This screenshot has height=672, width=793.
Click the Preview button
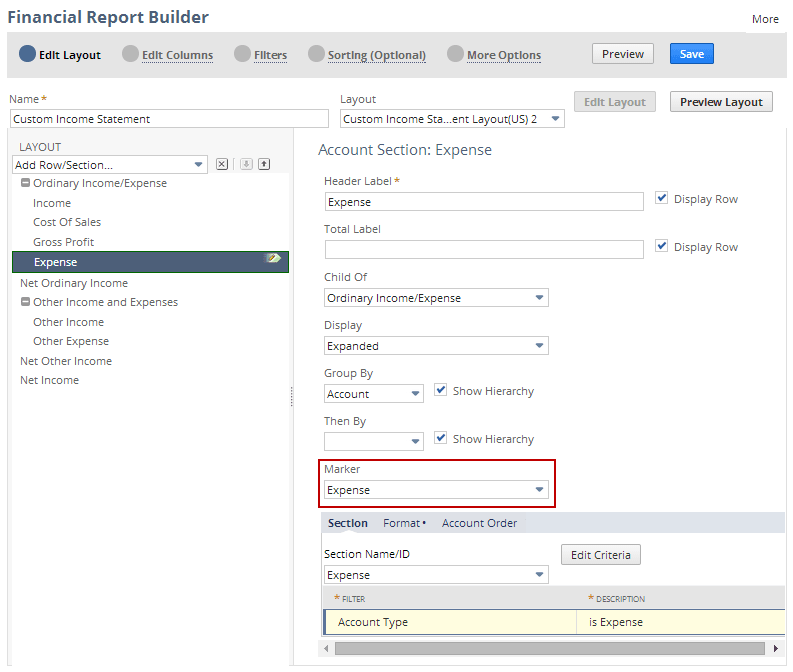[623, 54]
